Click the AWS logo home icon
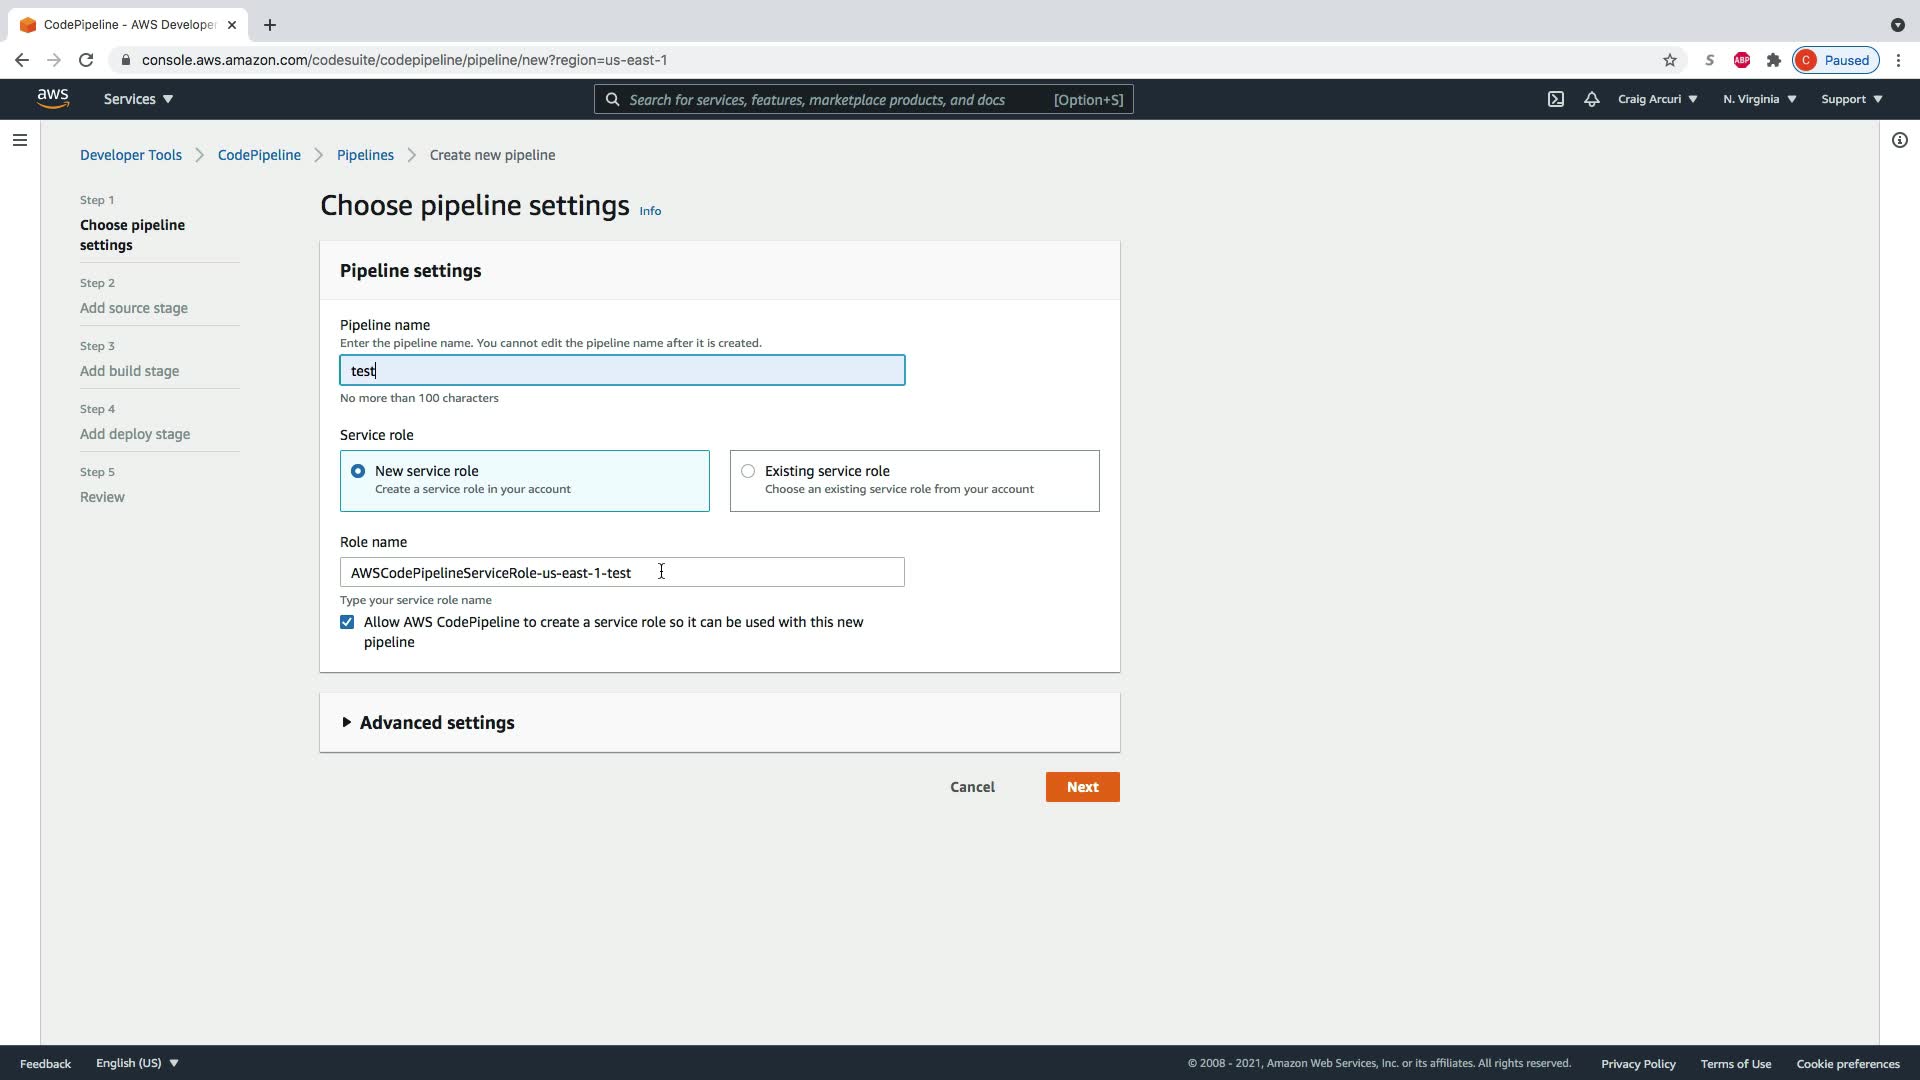The image size is (1920, 1080). pyautogui.click(x=53, y=98)
